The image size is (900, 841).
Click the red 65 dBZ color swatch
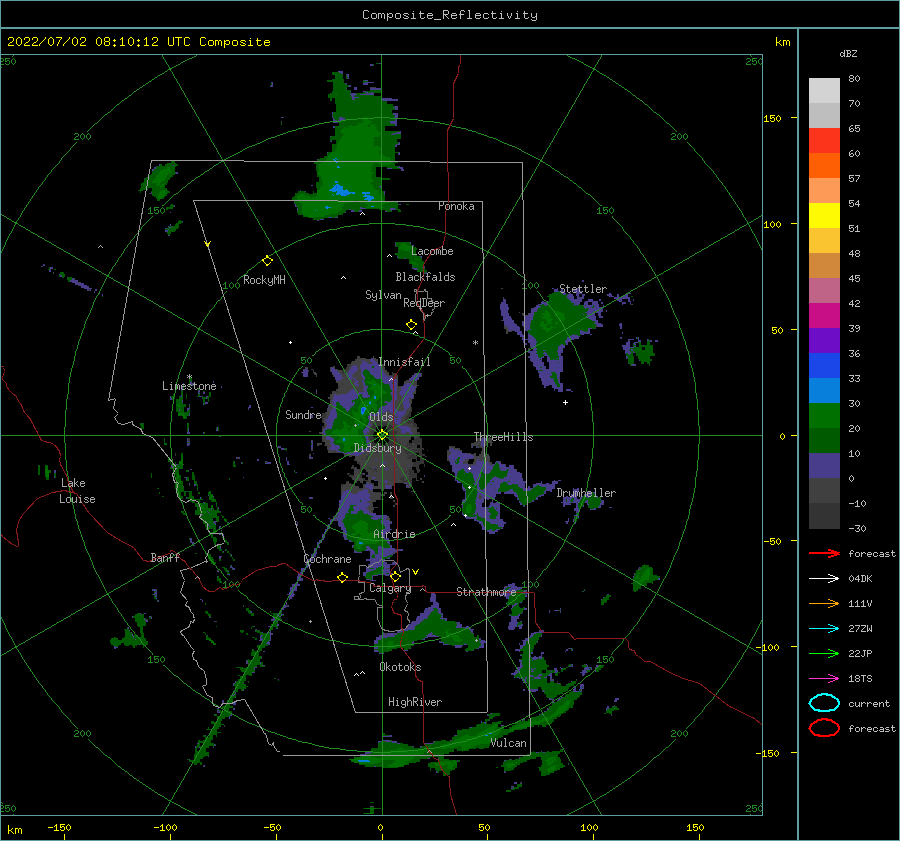click(824, 141)
